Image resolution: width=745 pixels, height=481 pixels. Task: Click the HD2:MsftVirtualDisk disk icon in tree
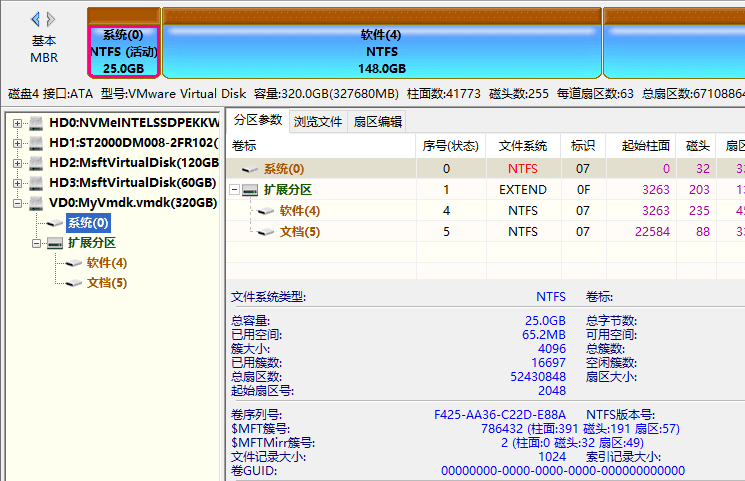[35, 162]
